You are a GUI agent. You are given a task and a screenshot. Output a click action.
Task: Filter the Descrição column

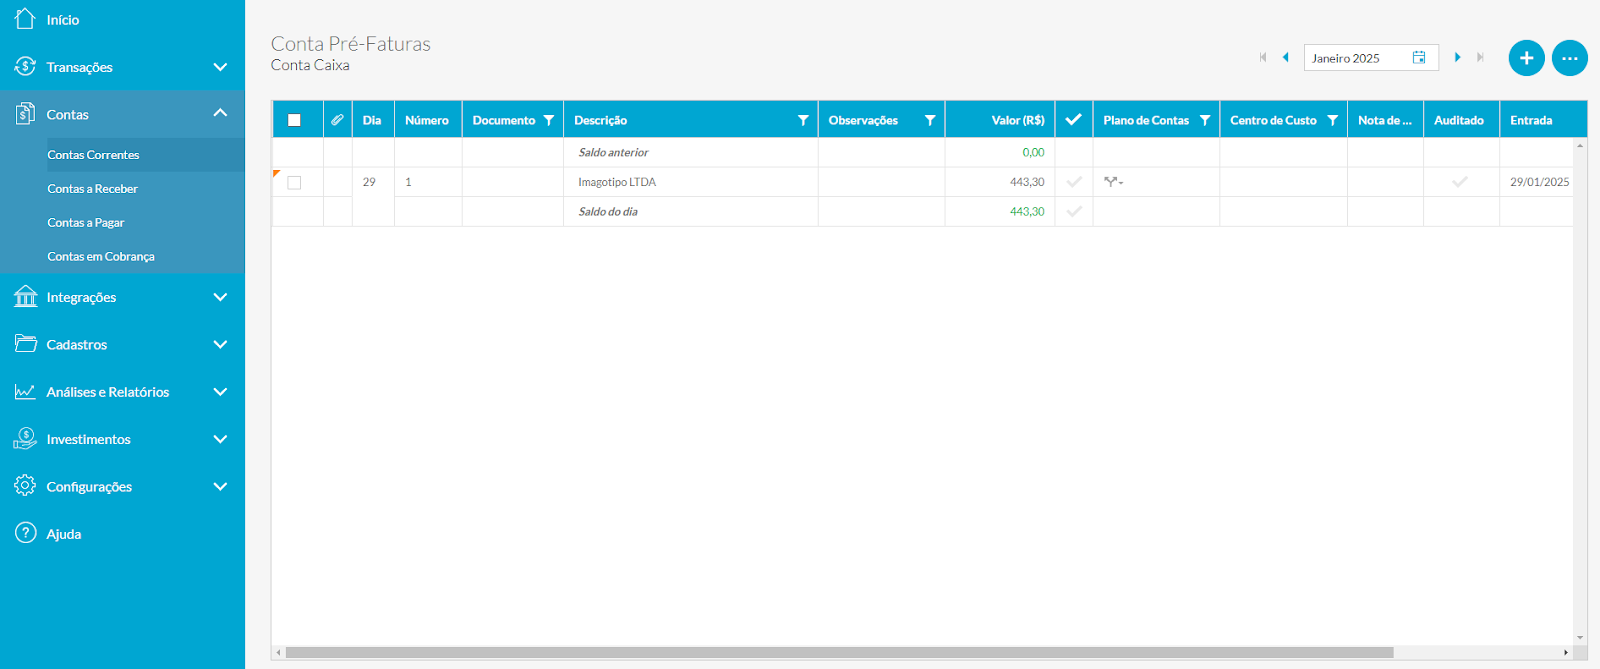click(803, 120)
